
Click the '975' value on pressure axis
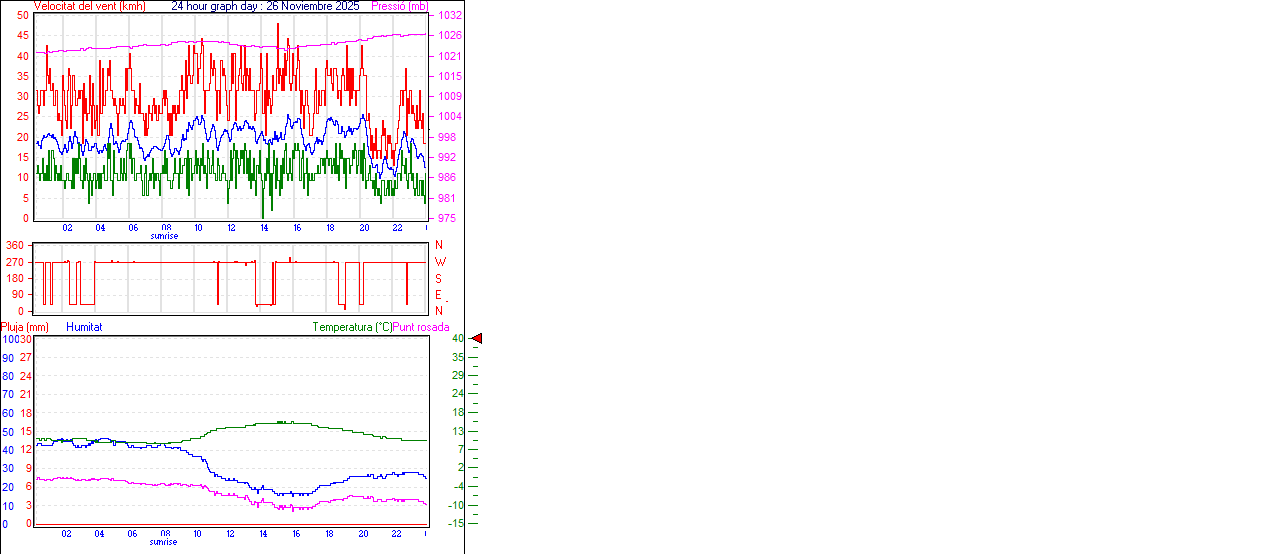447,218
